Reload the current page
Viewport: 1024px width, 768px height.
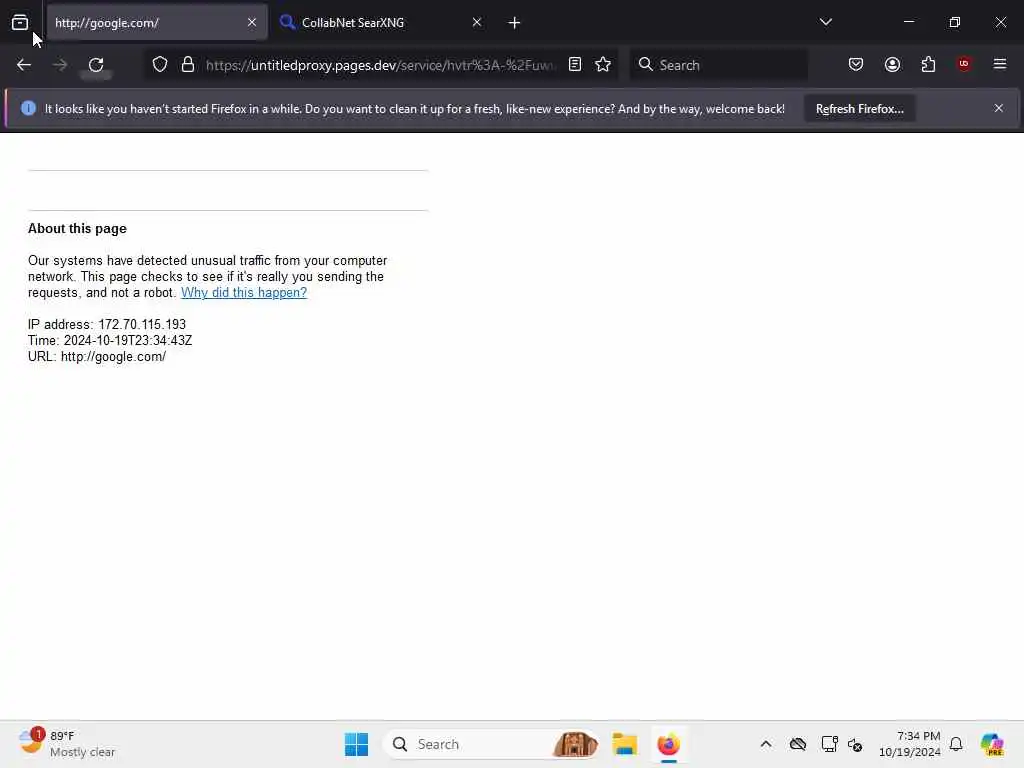tap(96, 65)
